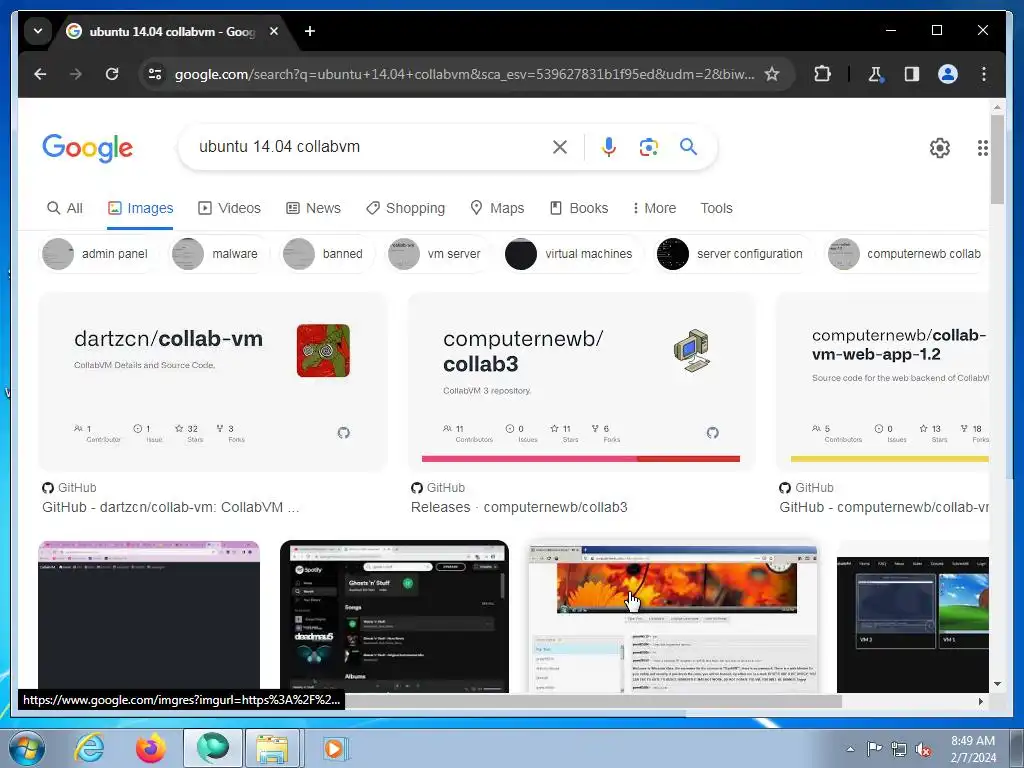The image size is (1024, 768).
Task: Expand the More search options
Action: pos(654,208)
